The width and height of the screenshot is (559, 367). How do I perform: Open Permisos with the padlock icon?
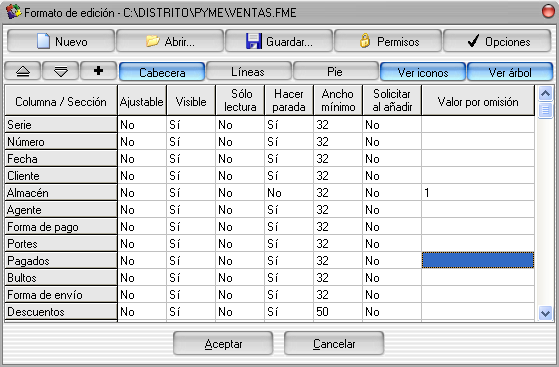click(x=388, y=41)
